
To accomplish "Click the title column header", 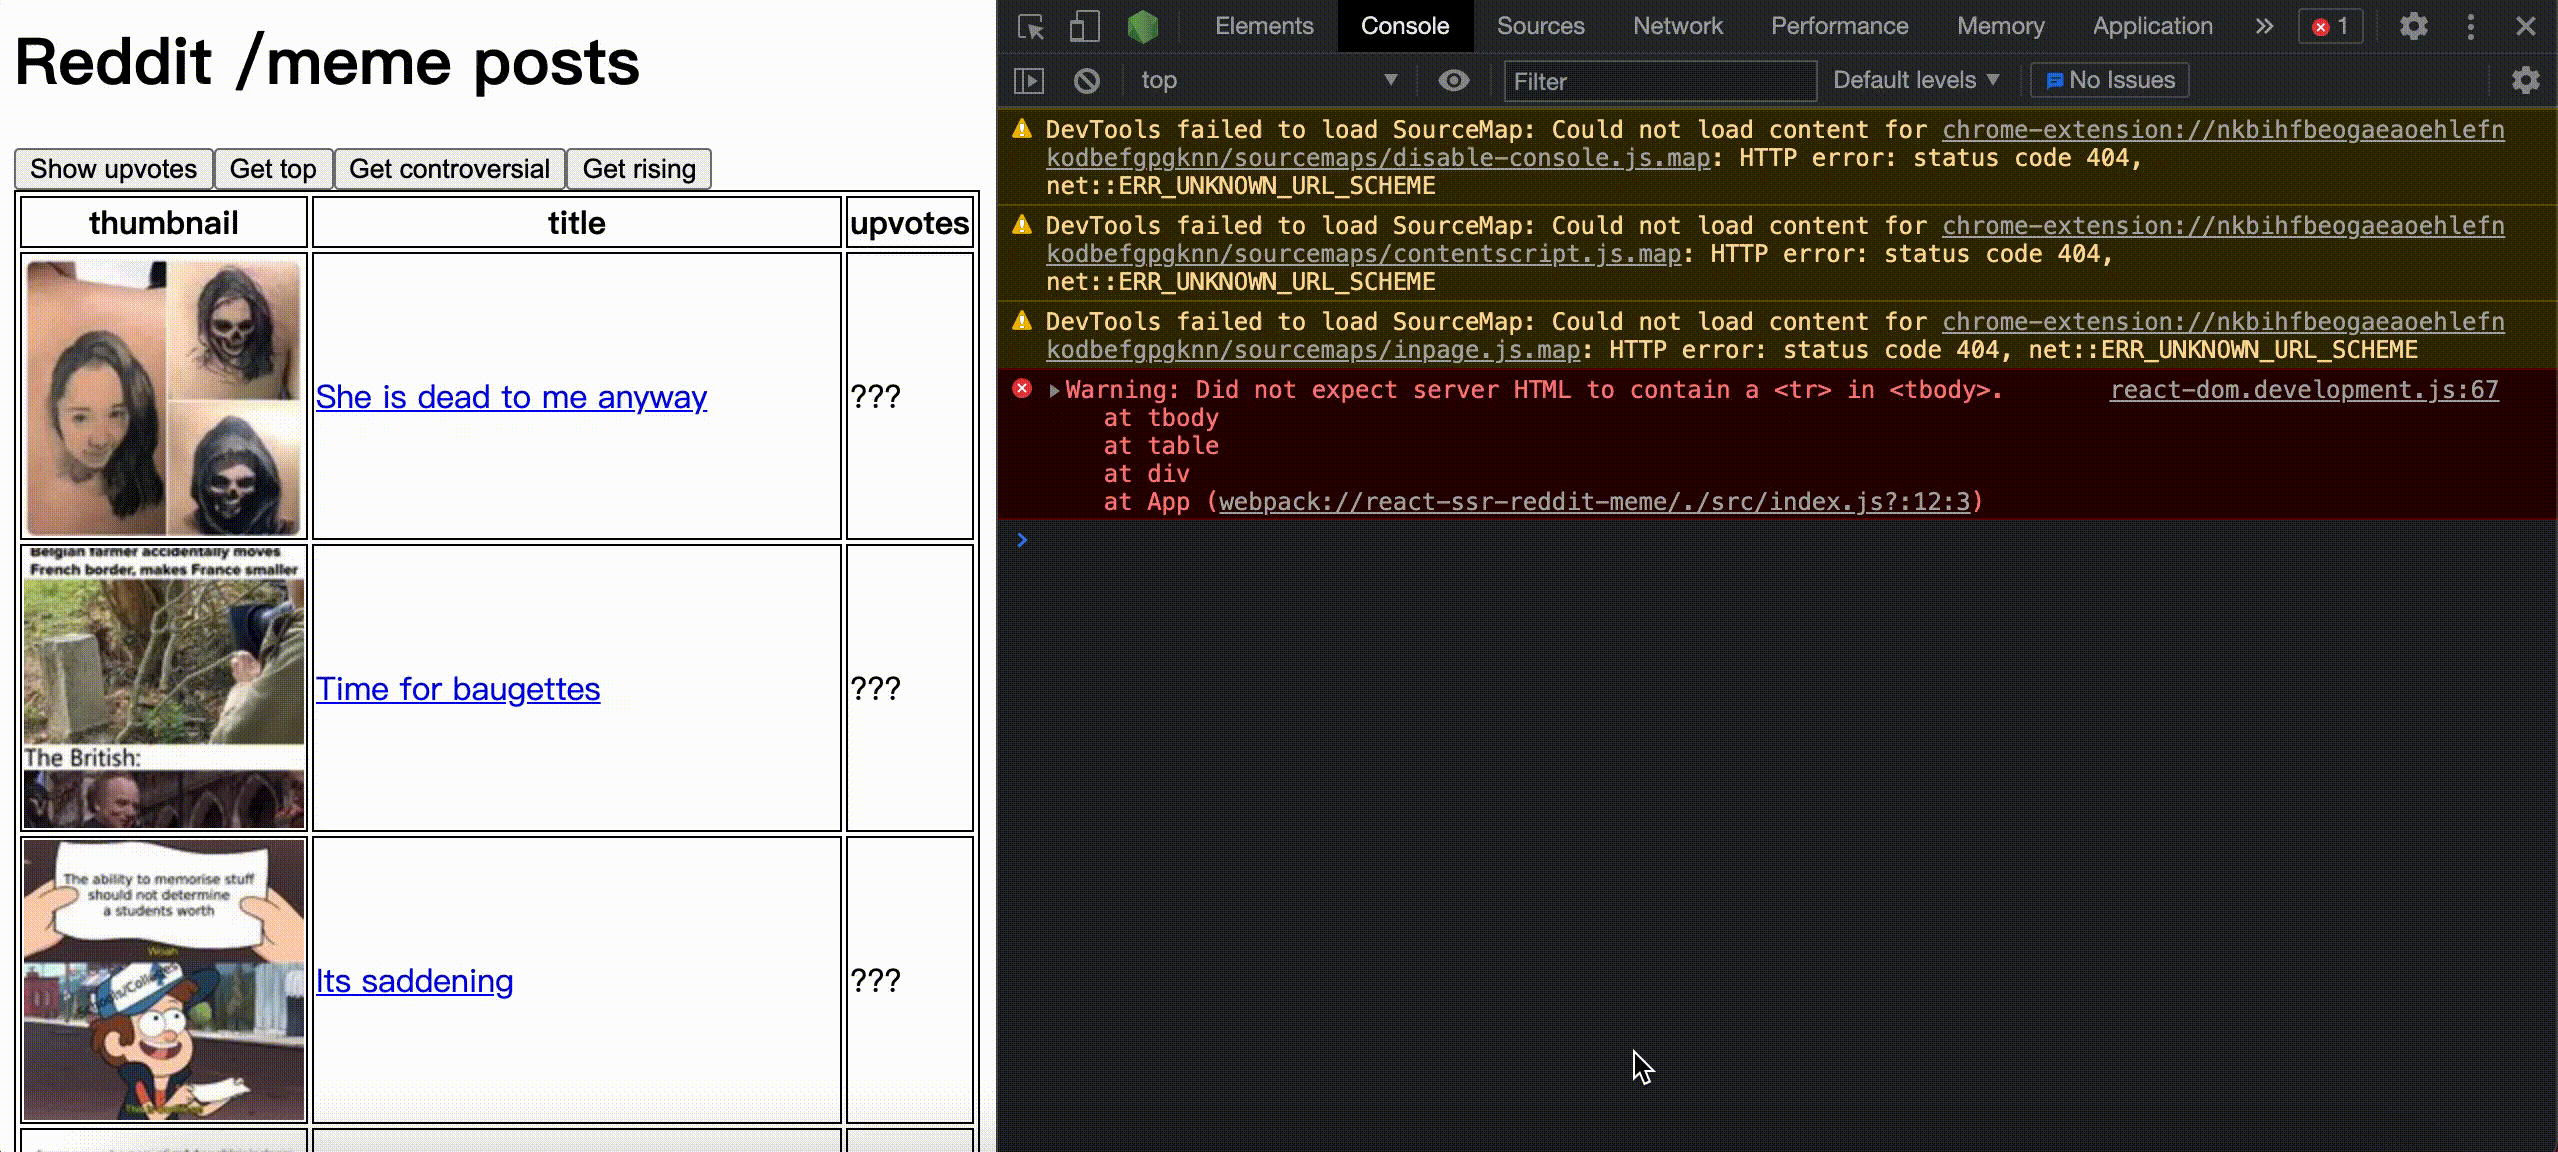I will [x=577, y=222].
